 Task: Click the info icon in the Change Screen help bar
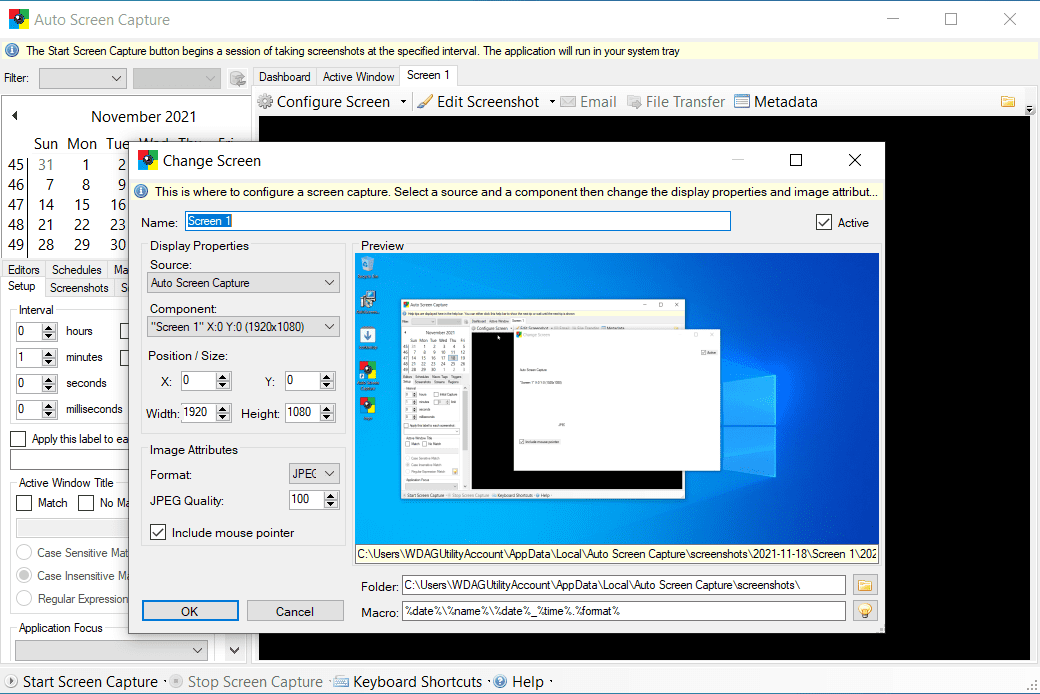(141, 191)
